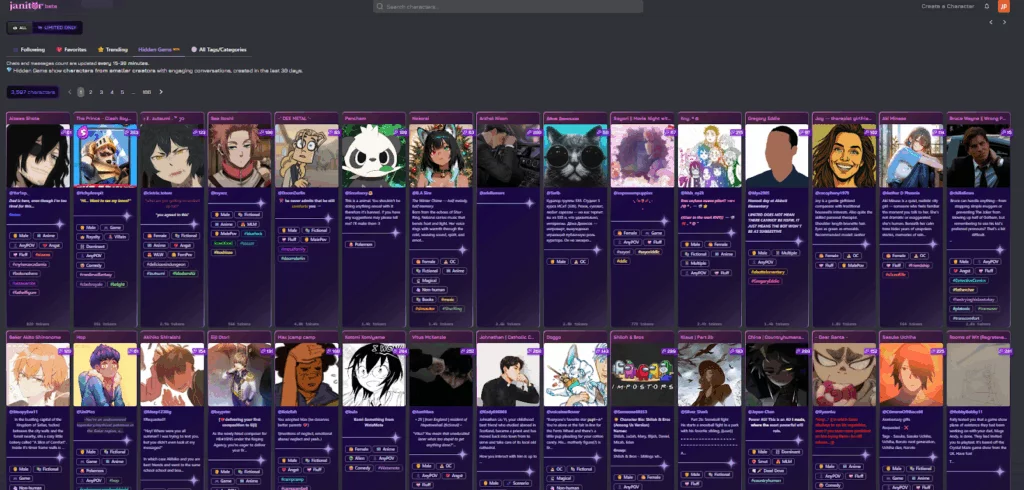Click the chat count badge on The Prince card
The height and width of the screenshot is (490, 1024).
[131, 133]
